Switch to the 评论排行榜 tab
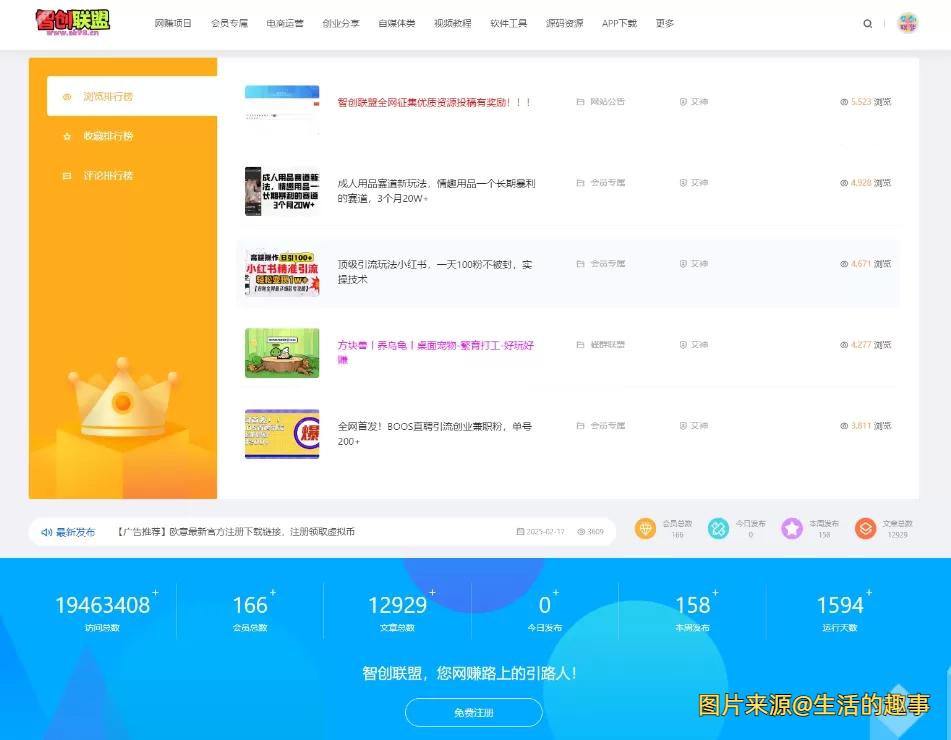Image resolution: width=951 pixels, height=740 pixels. point(108,175)
